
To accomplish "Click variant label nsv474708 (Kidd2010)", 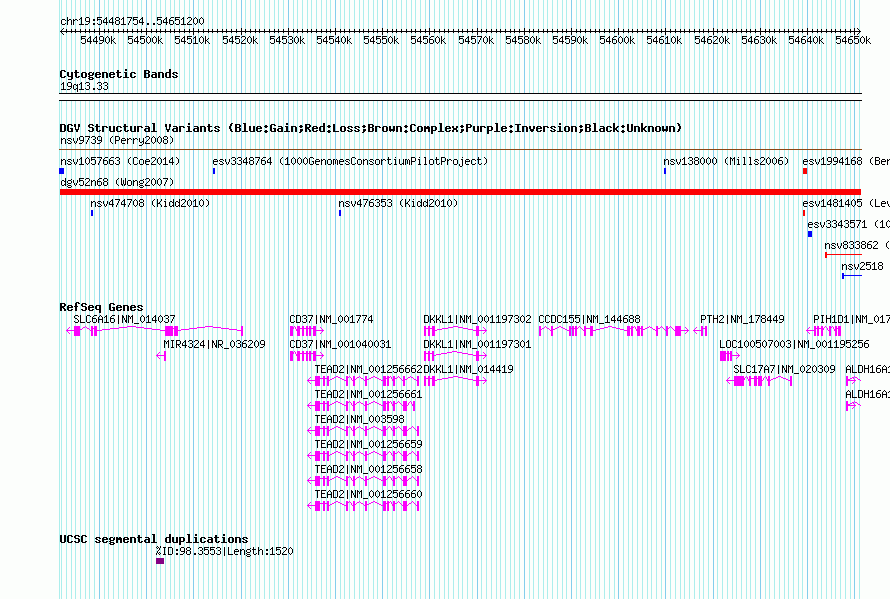I will click(x=150, y=203).
